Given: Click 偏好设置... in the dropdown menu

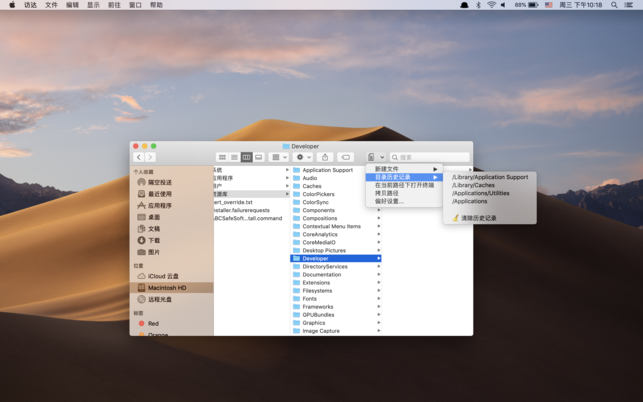Looking at the screenshot, I should point(389,201).
